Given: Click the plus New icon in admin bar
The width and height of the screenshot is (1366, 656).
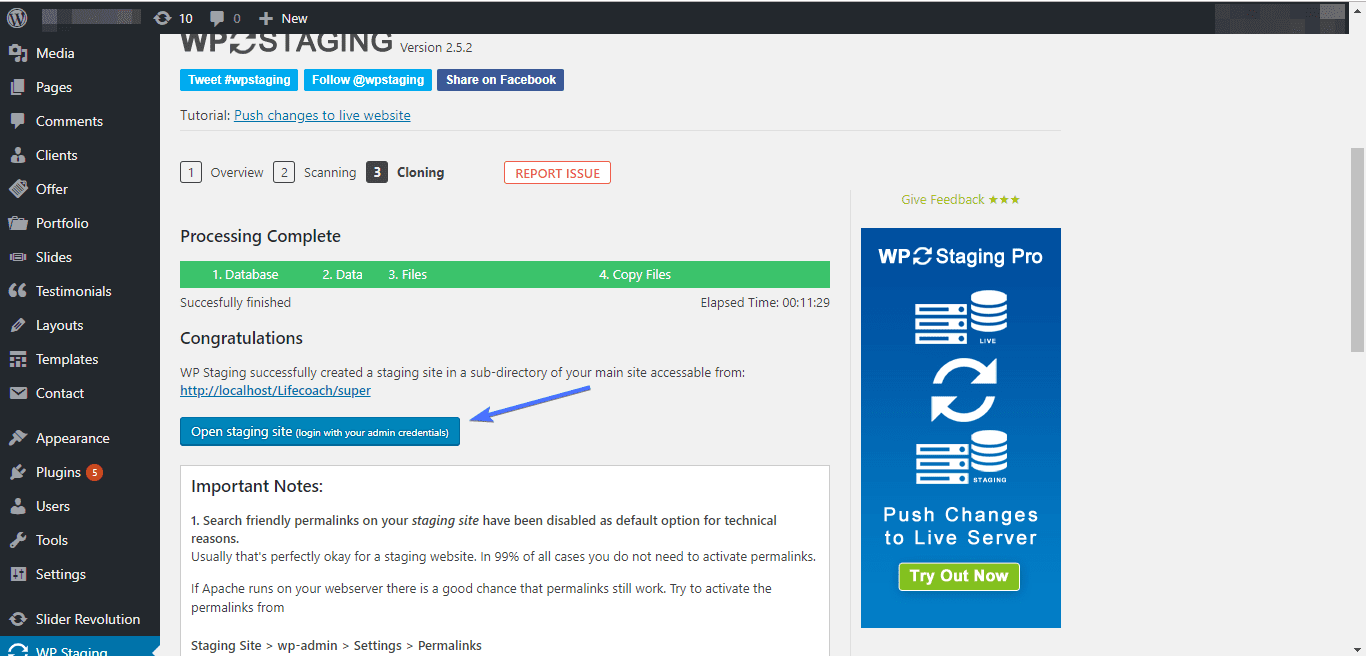Looking at the screenshot, I should click(x=283, y=18).
